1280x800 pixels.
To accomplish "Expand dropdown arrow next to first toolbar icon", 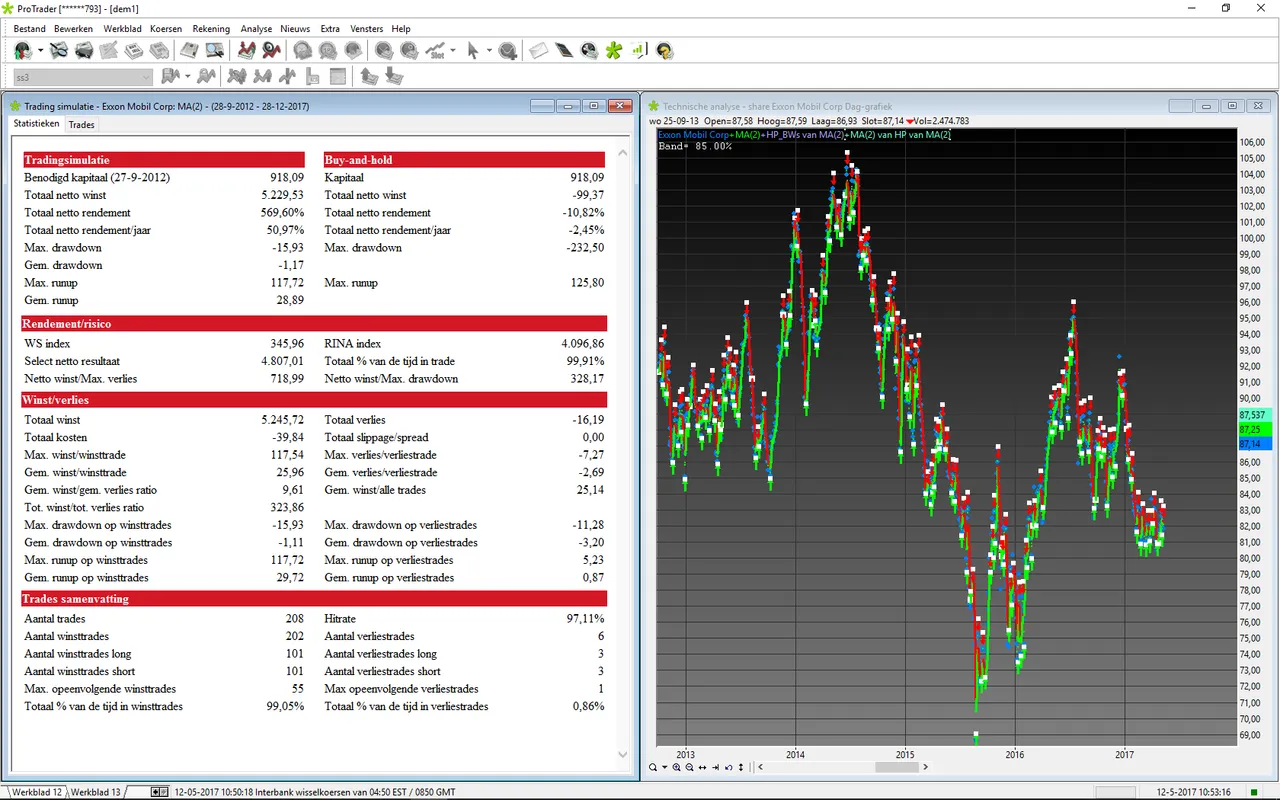I will 40,50.
